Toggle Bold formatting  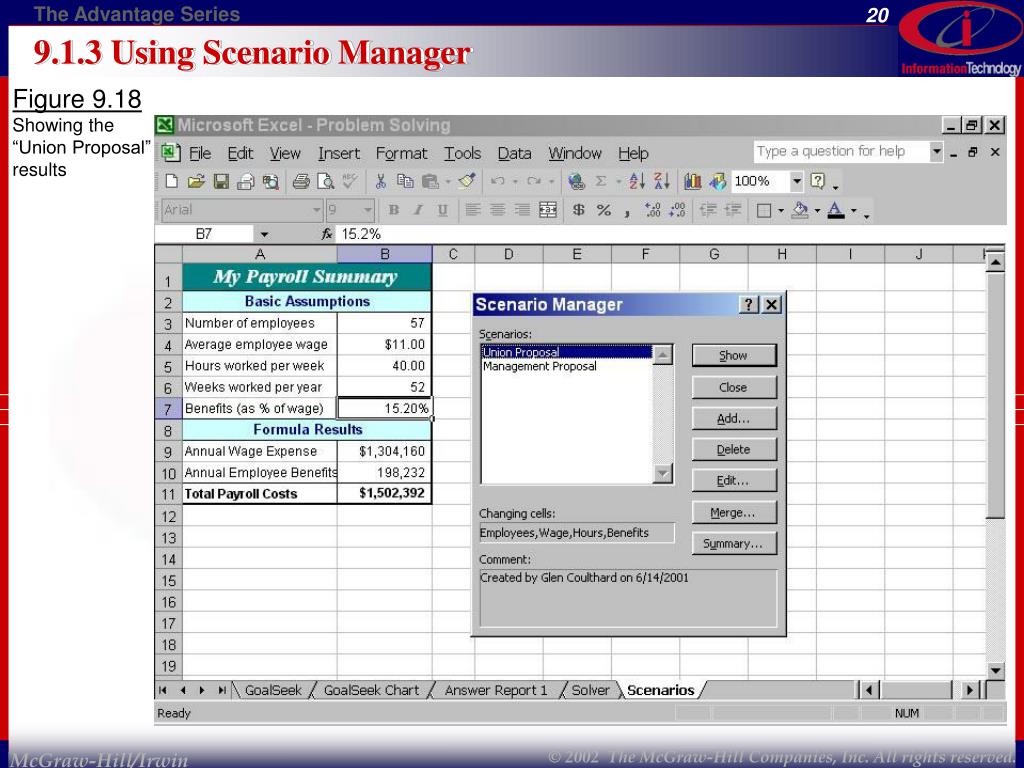coord(394,210)
